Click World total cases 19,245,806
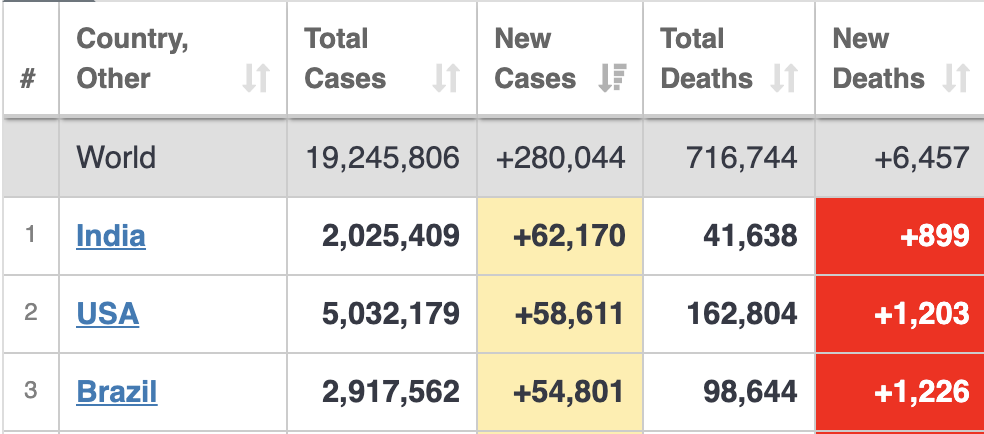The image size is (984, 434). 382,157
